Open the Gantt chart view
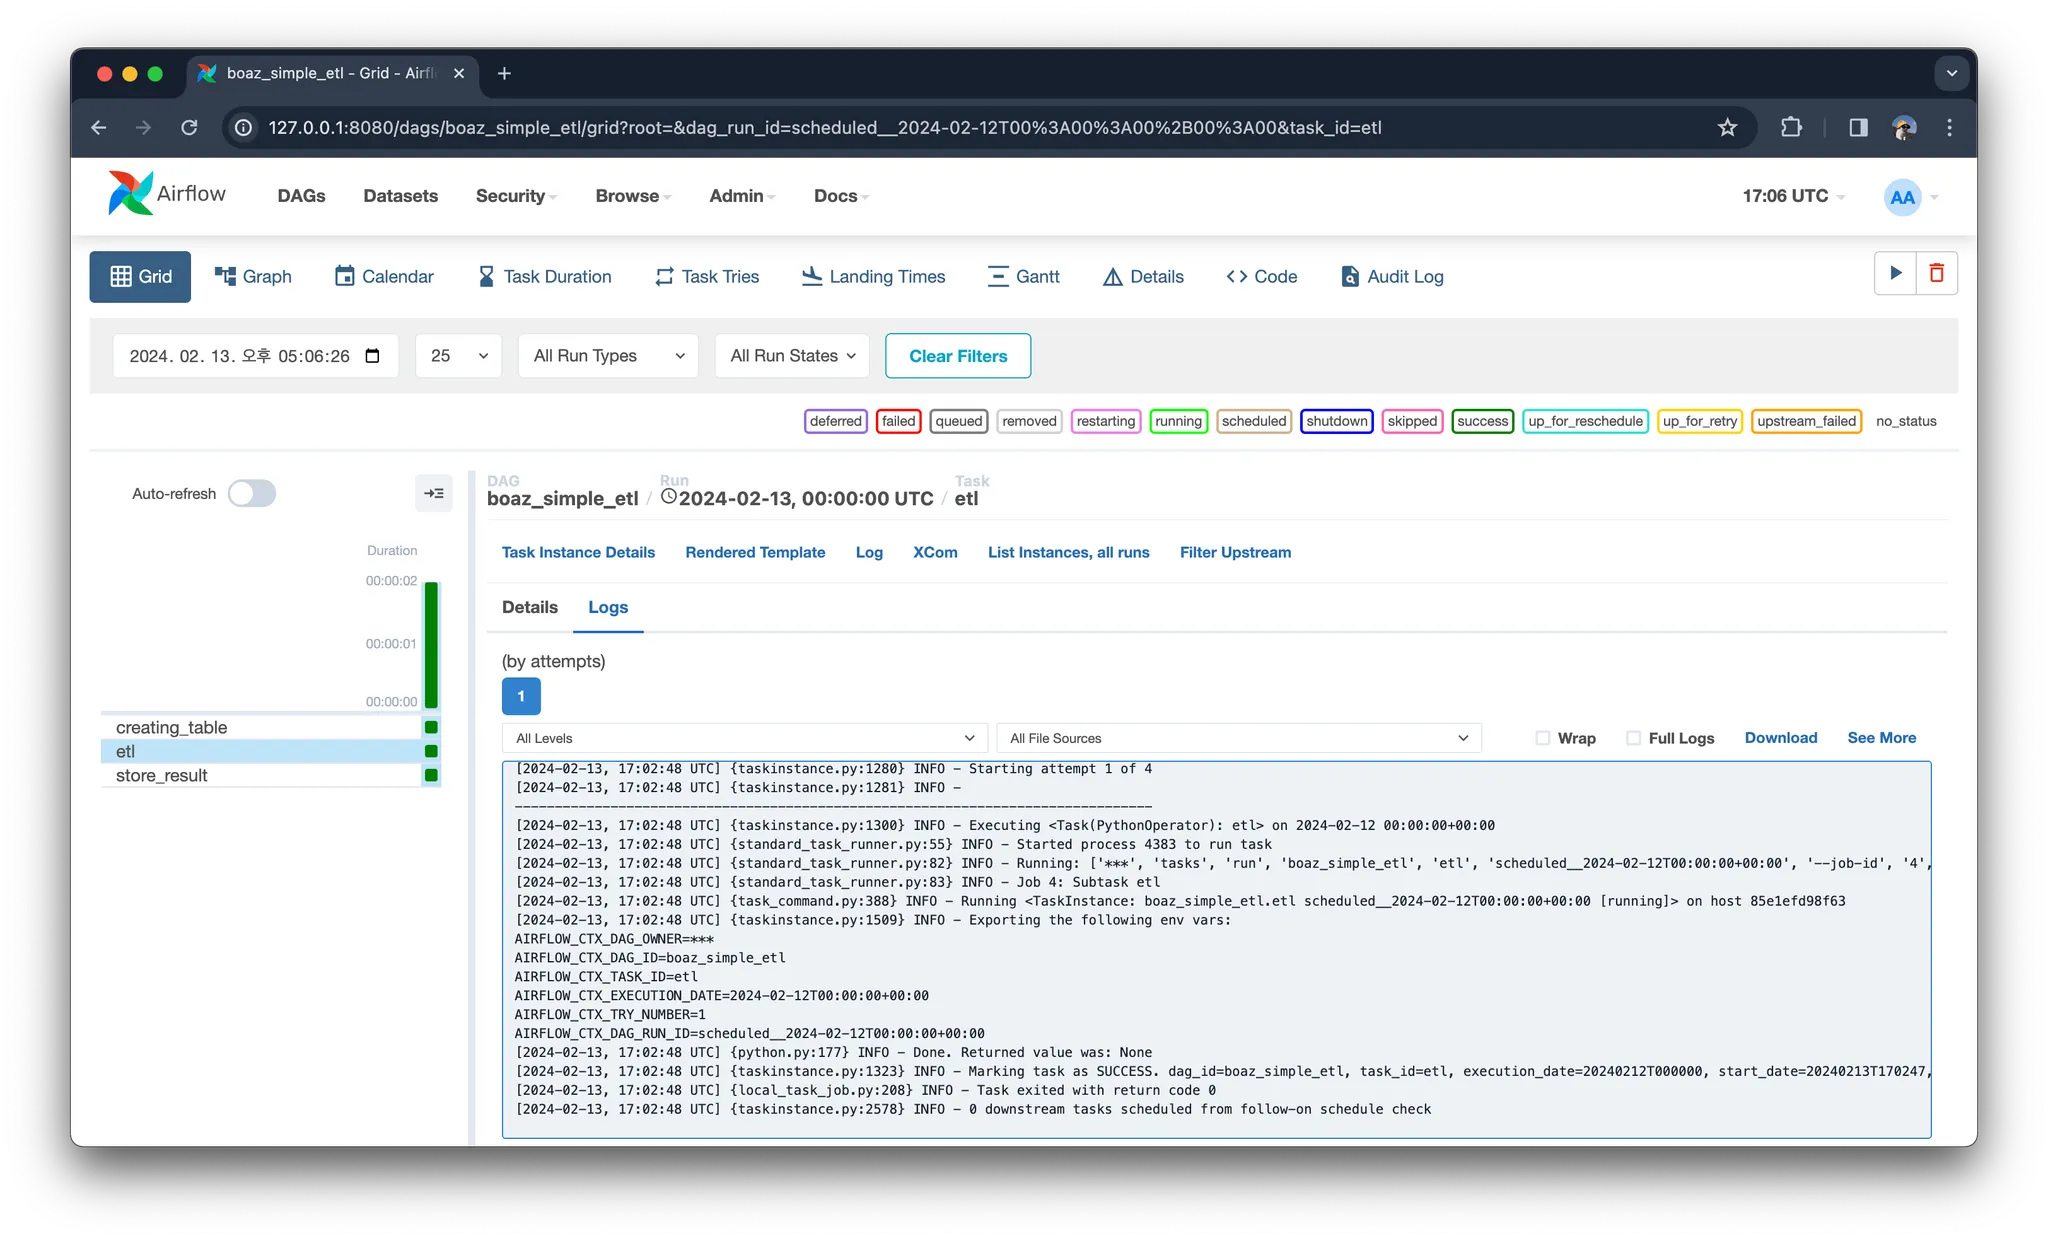This screenshot has width=2048, height=1240. click(x=1023, y=277)
